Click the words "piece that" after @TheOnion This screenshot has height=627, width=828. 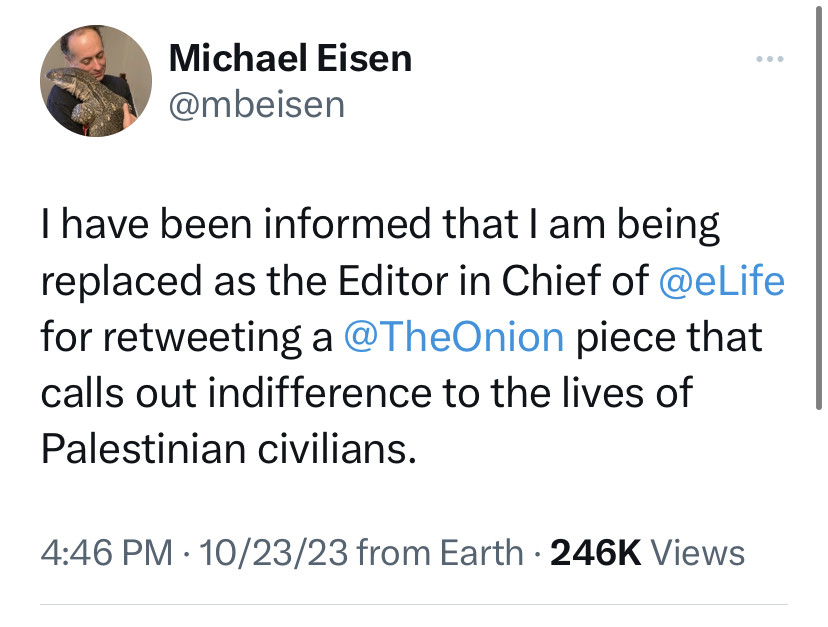[x=670, y=337]
